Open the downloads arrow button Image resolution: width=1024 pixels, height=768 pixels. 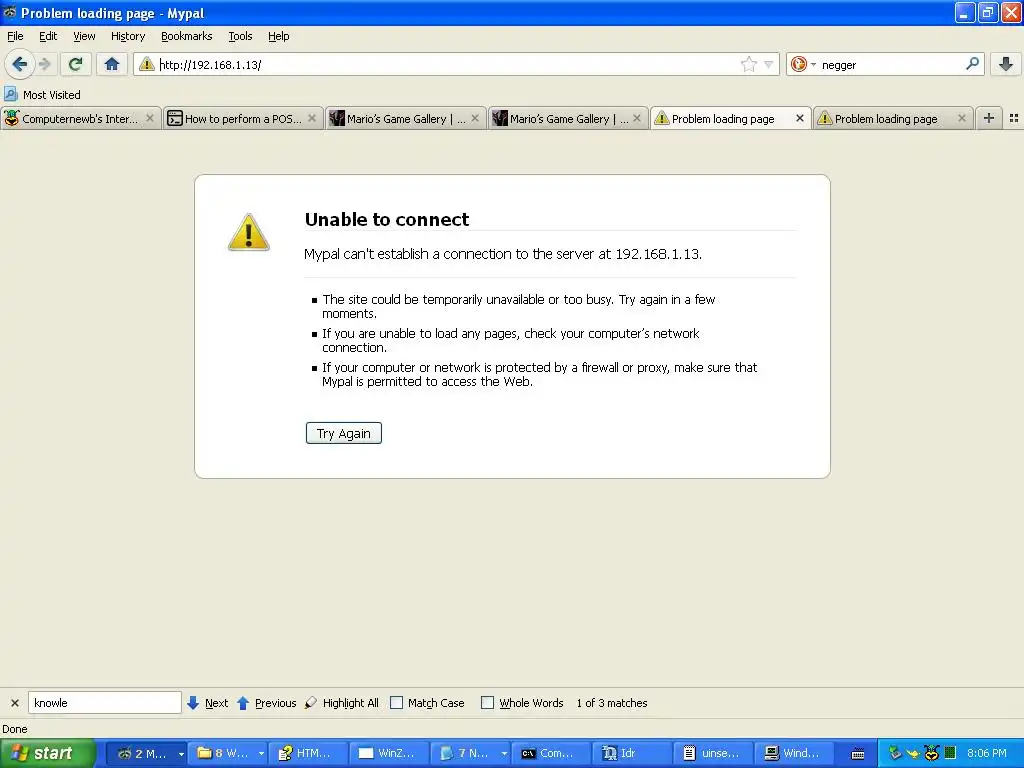1006,64
